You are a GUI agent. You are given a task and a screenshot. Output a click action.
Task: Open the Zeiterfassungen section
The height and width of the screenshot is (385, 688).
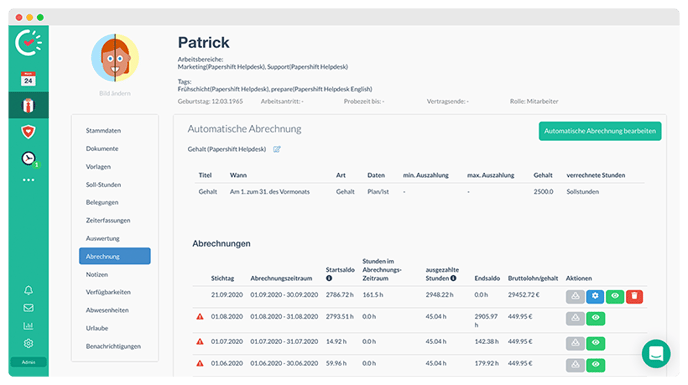(x=108, y=220)
